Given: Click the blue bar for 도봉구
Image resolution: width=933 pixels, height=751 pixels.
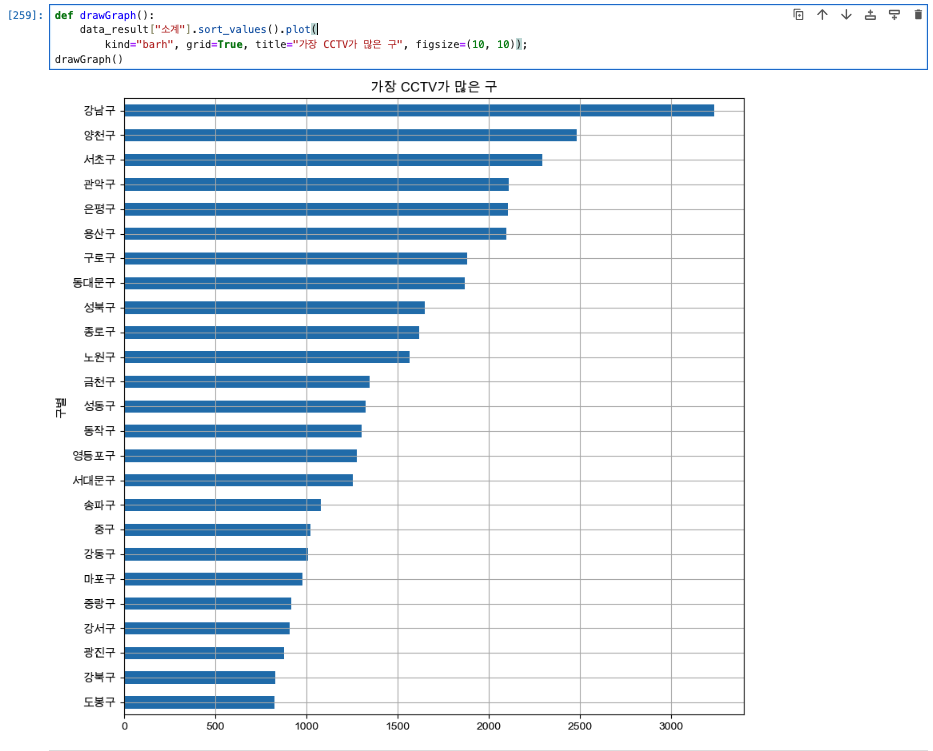Looking at the screenshot, I should 199,702.
